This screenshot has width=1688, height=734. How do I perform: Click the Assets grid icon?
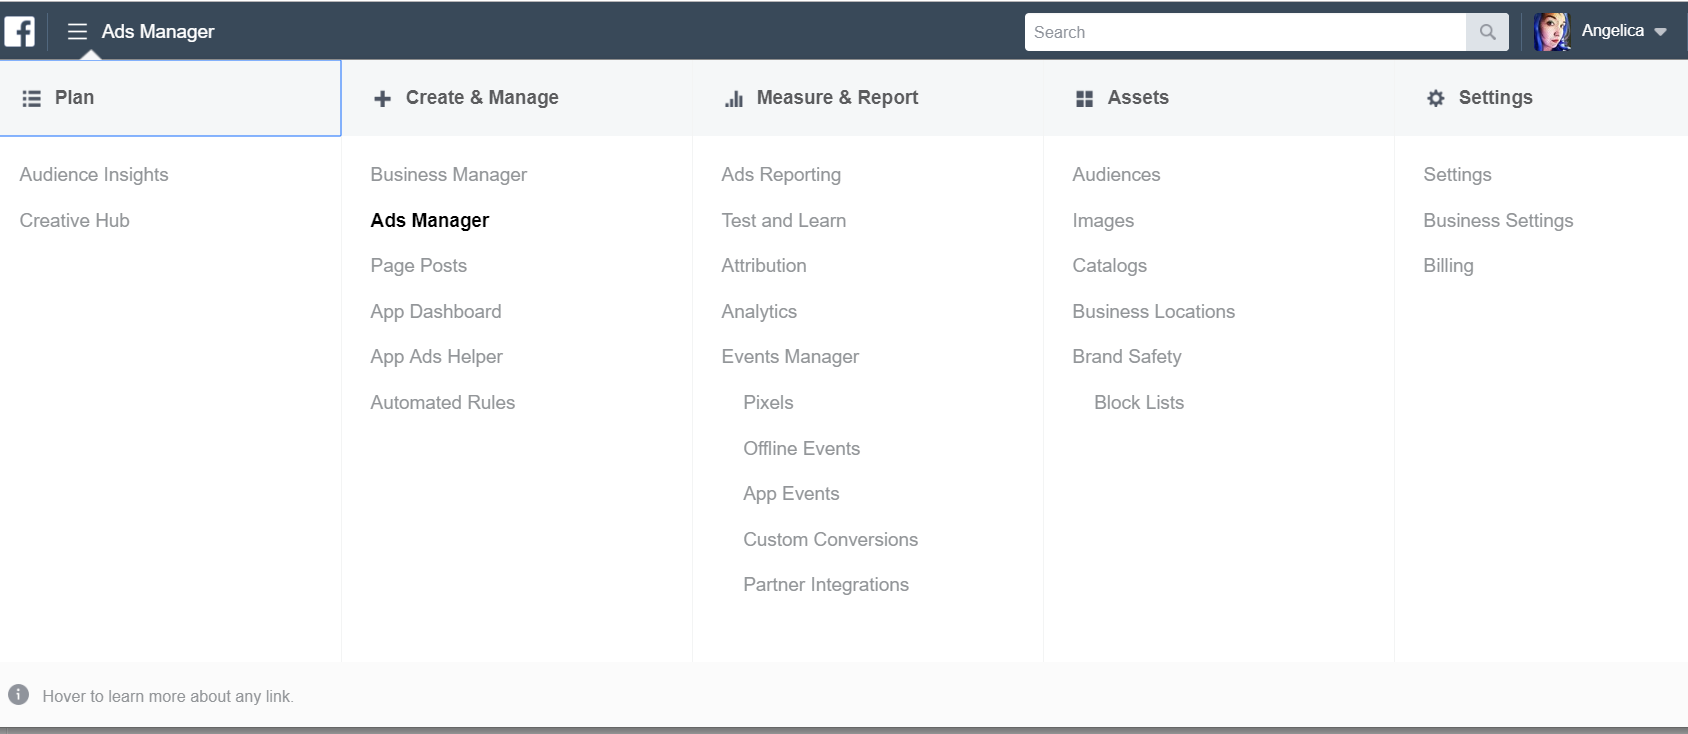(1084, 98)
